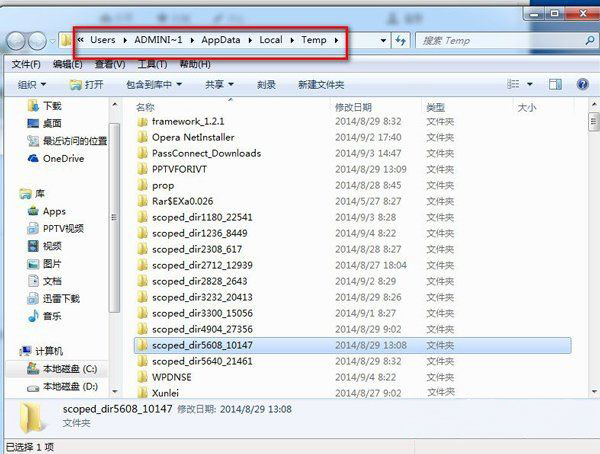Open the 编辑(E) menu

point(67,64)
